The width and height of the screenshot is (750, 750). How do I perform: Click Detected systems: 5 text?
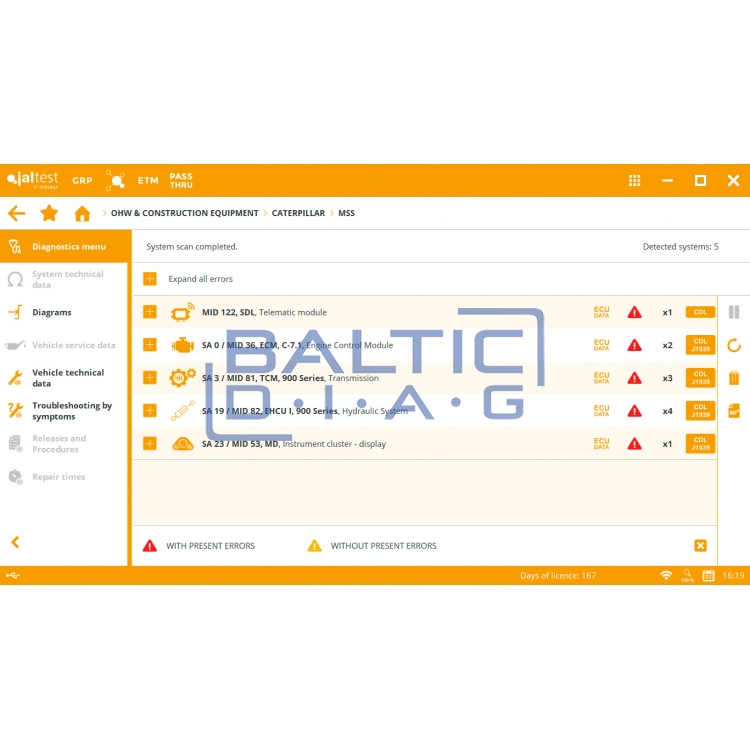point(680,247)
